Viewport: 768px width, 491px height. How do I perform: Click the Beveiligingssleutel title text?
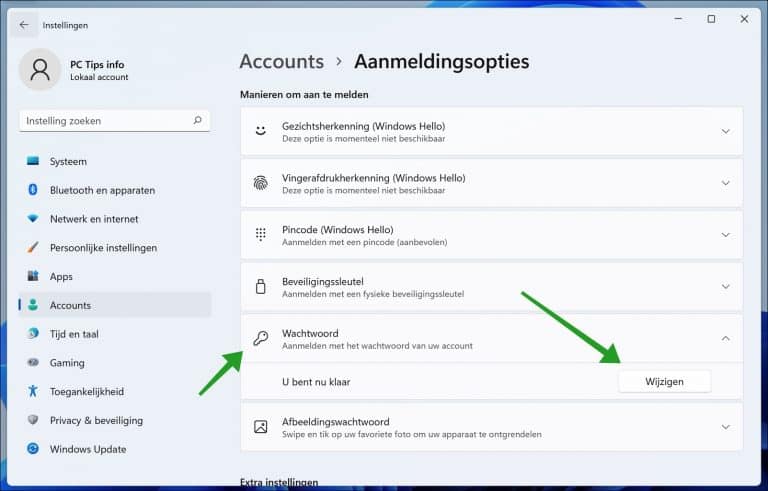click(x=323, y=282)
